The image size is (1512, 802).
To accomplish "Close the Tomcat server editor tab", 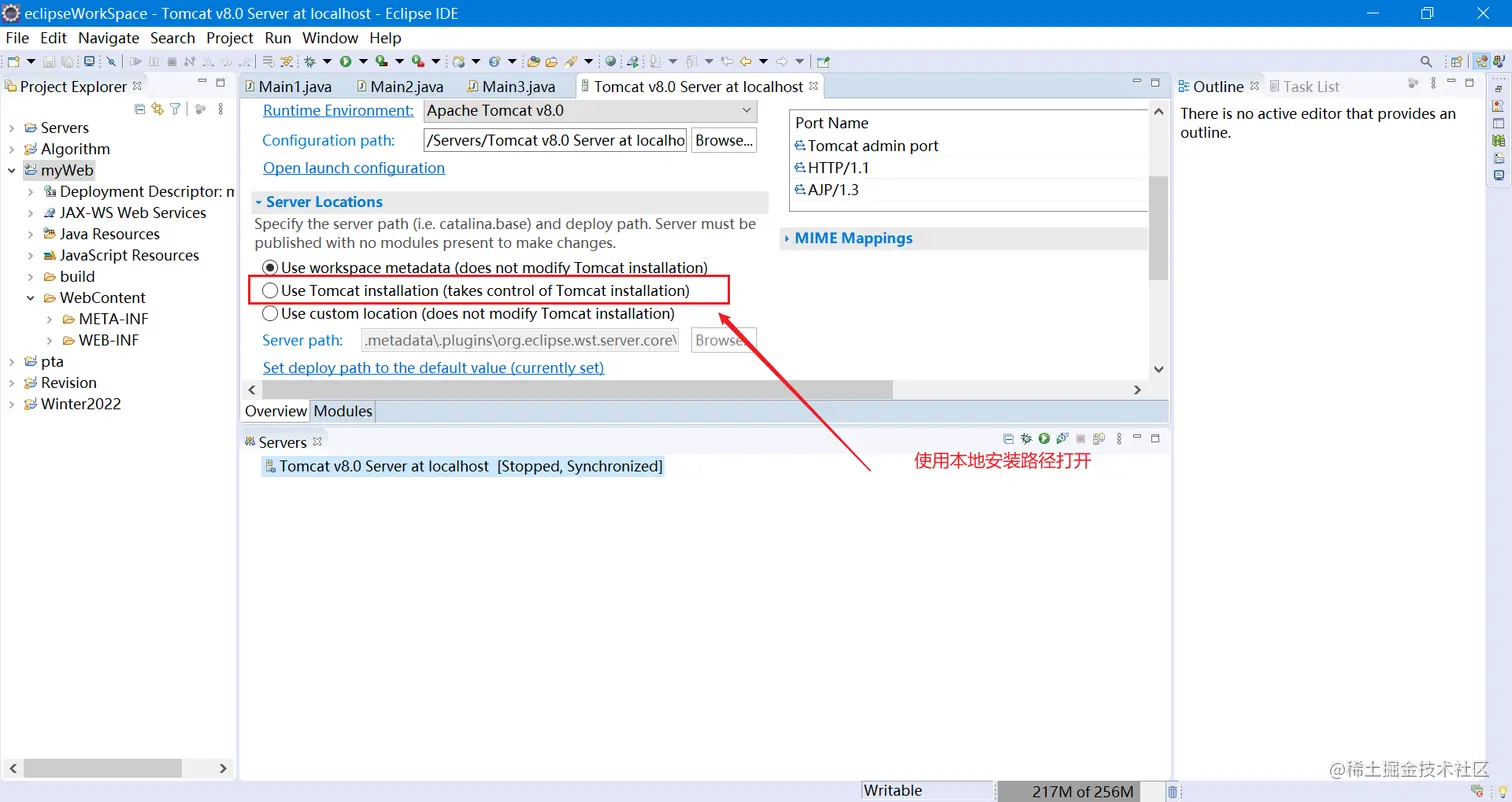I will click(x=814, y=86).
